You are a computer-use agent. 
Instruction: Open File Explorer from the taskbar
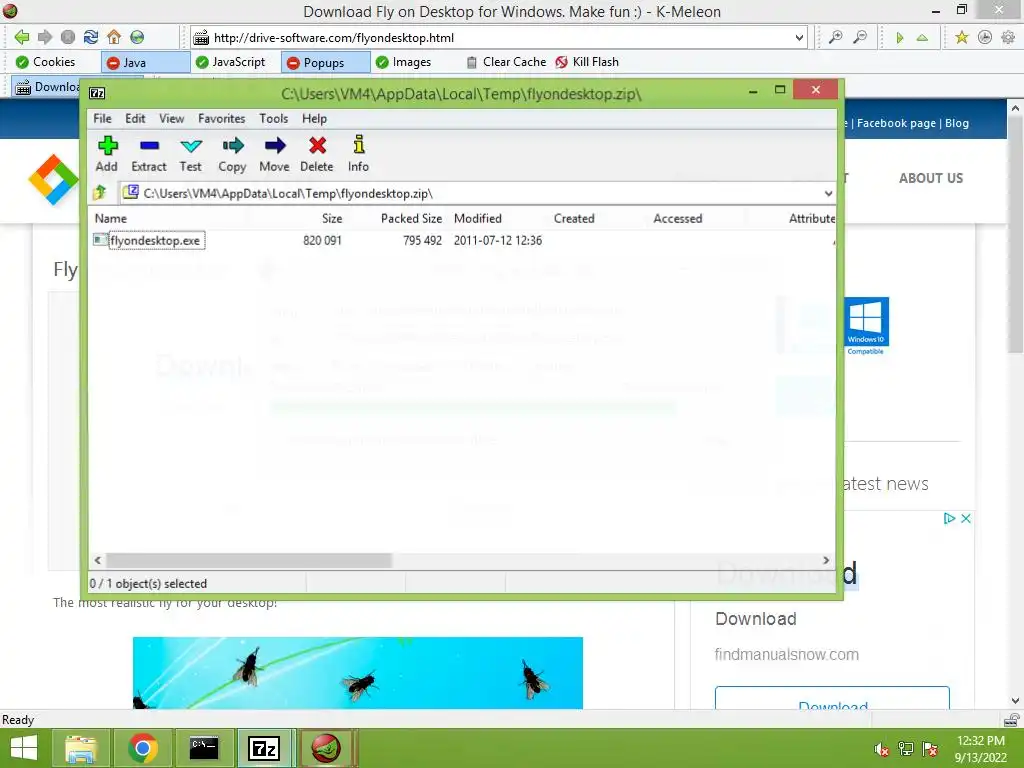(81, 748)
